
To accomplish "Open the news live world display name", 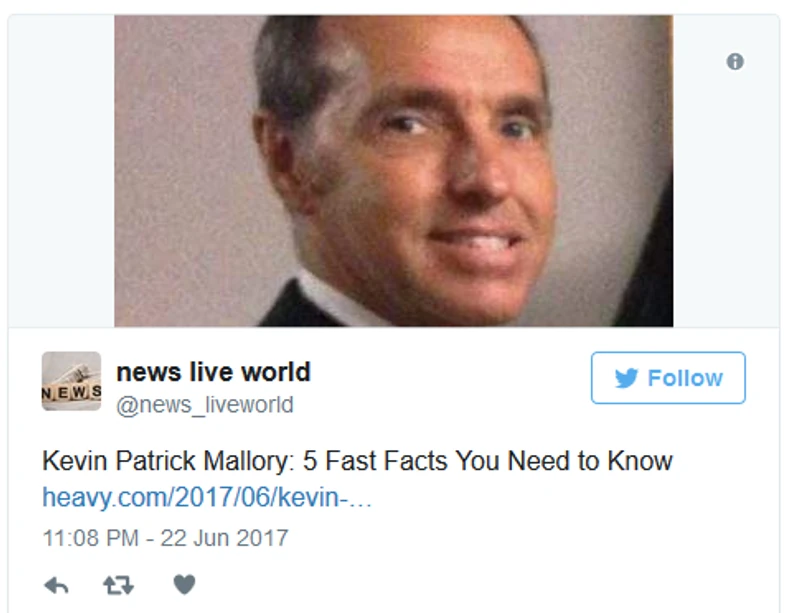I will [213, 372].
